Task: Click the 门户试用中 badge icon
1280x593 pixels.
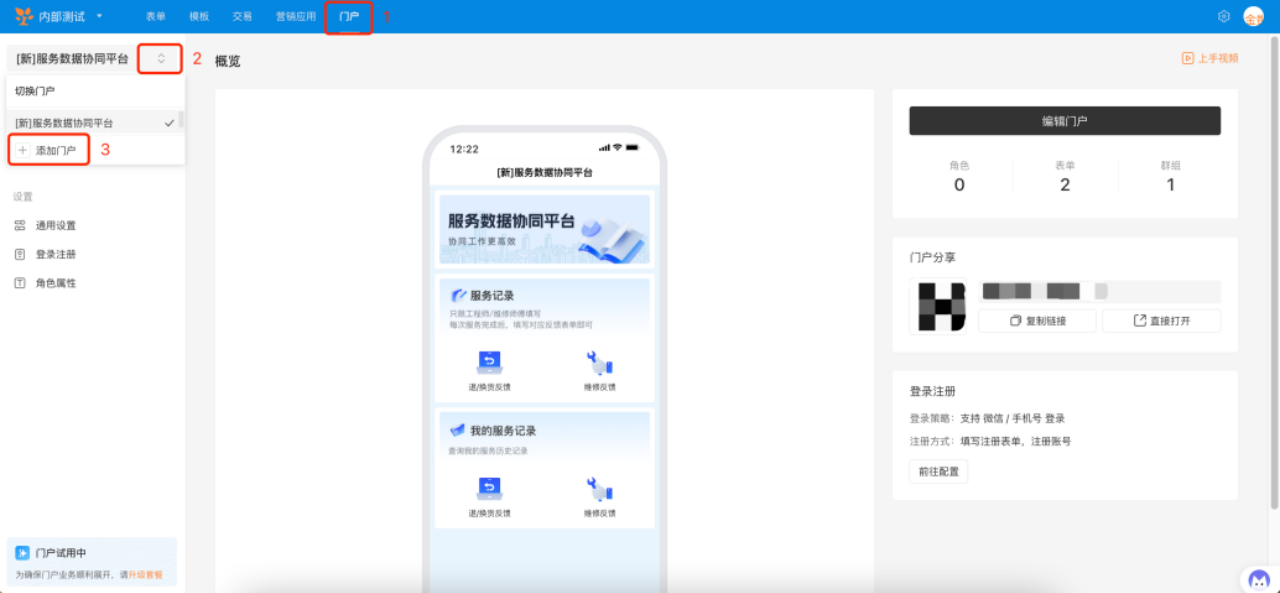Action: click(x=22, y=553)
